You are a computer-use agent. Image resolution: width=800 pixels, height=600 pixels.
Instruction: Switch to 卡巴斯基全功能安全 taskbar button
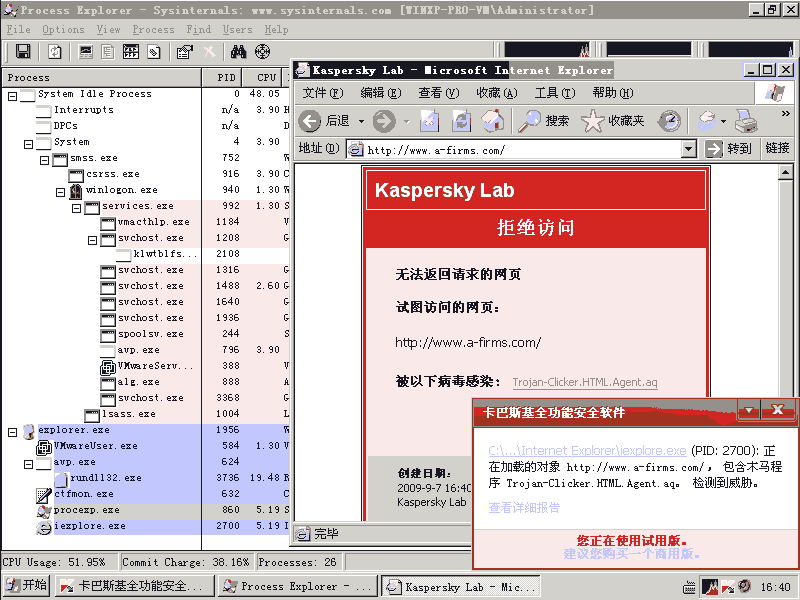click(x=135, y=586)
